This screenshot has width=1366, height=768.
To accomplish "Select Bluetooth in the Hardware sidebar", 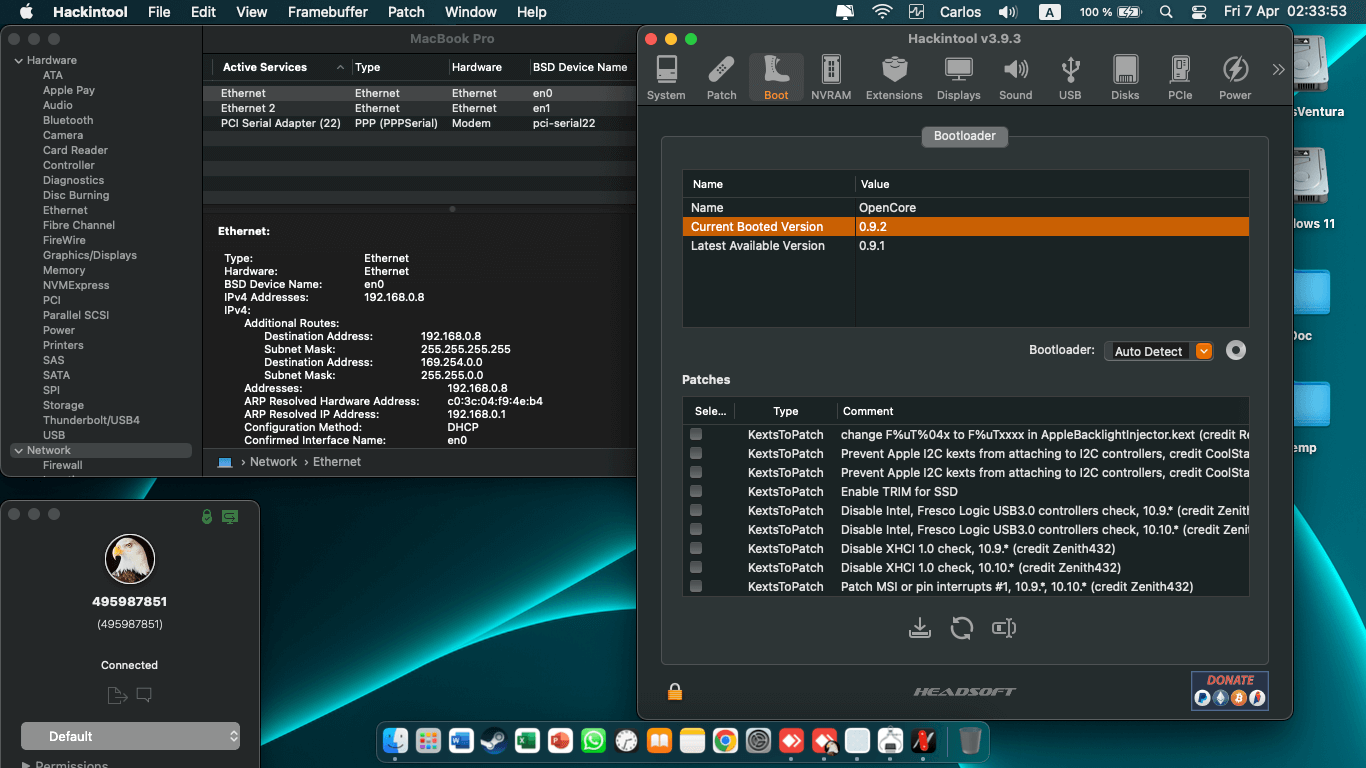I will coord(68,120).
